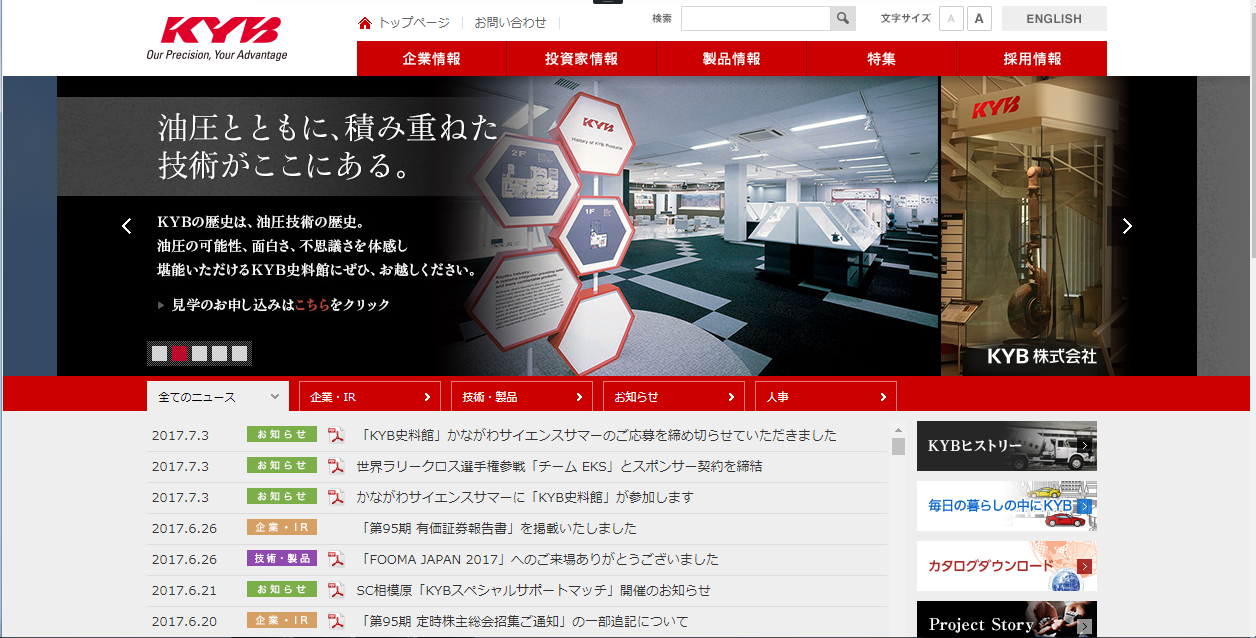The height and width of the screenshot is (638, 1256).
Task: Open かながわサイエンスサマーに「KYB史料館」が参加します headline
Action: (x=524, y=497)
